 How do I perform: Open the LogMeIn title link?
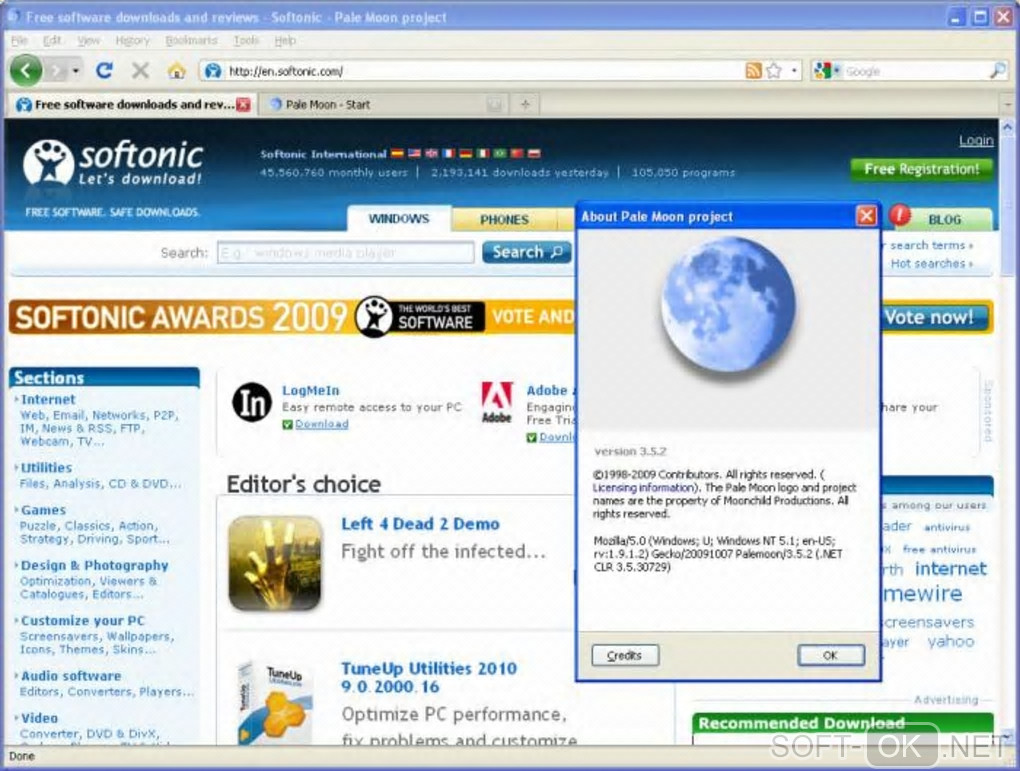[310, 390]
